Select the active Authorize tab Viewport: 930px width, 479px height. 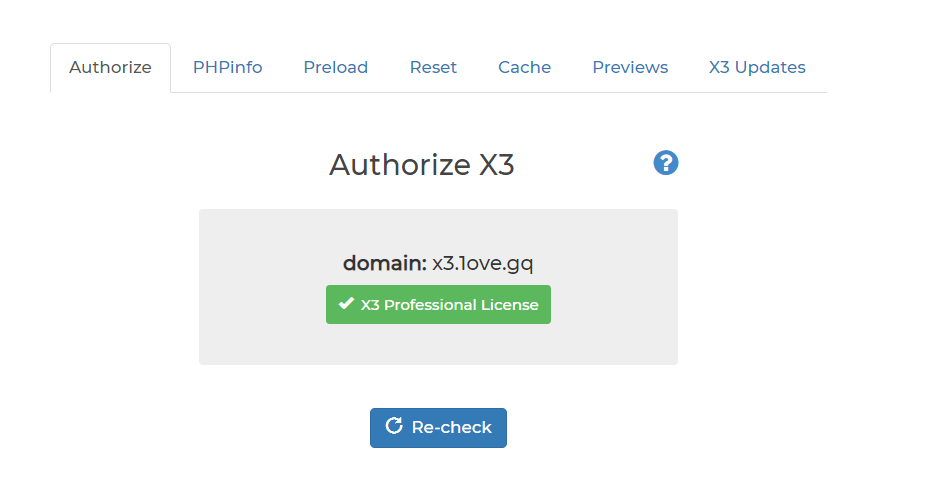click(110, 68)
